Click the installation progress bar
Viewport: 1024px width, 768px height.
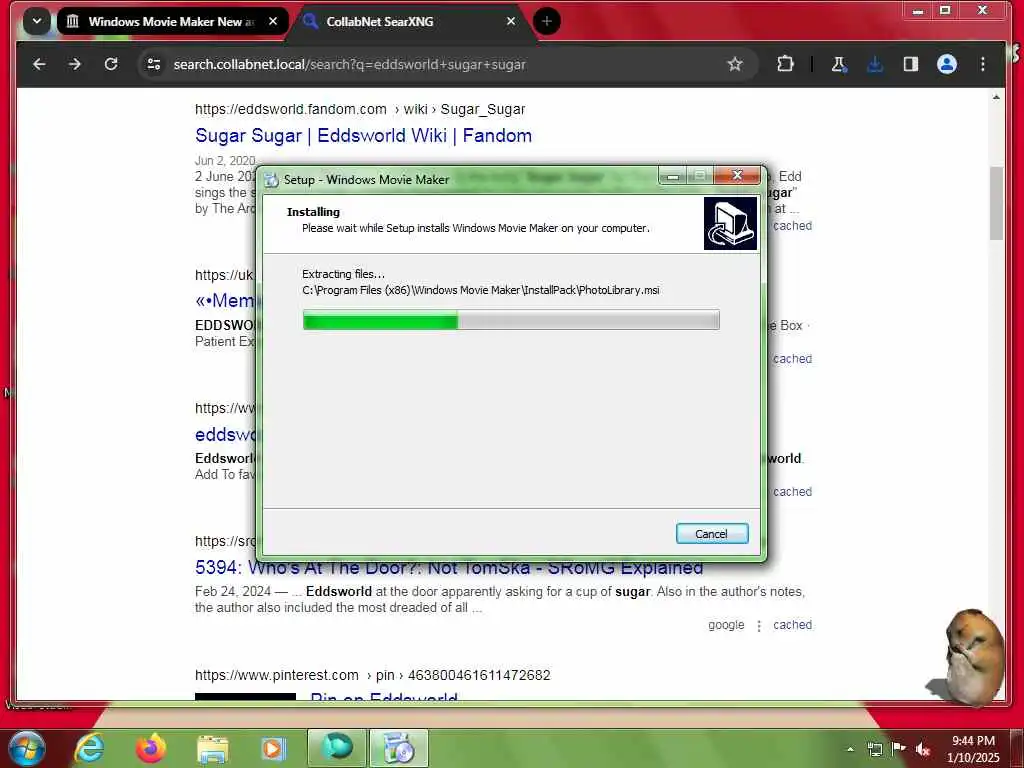pos(511,320)
